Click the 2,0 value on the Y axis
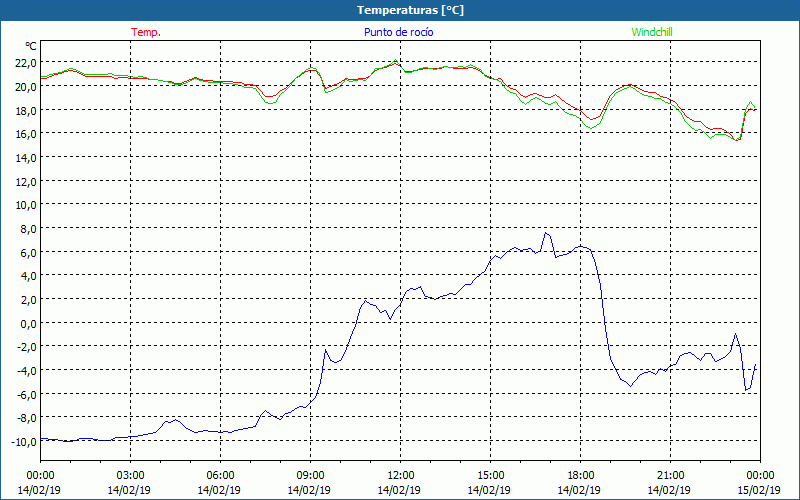The height and width of the screenshot is (500, 800). (x=29, y=299)
